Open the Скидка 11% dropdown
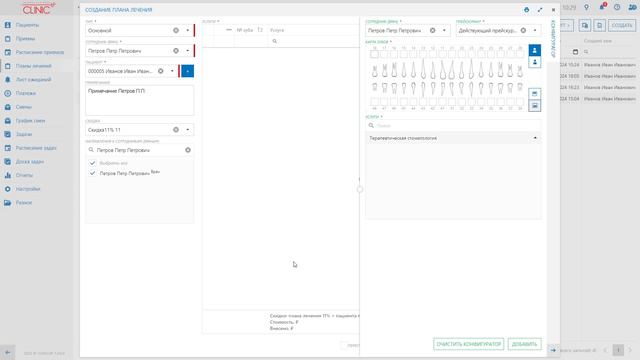Viewport: 640px width, 360px height. point(188,130)
